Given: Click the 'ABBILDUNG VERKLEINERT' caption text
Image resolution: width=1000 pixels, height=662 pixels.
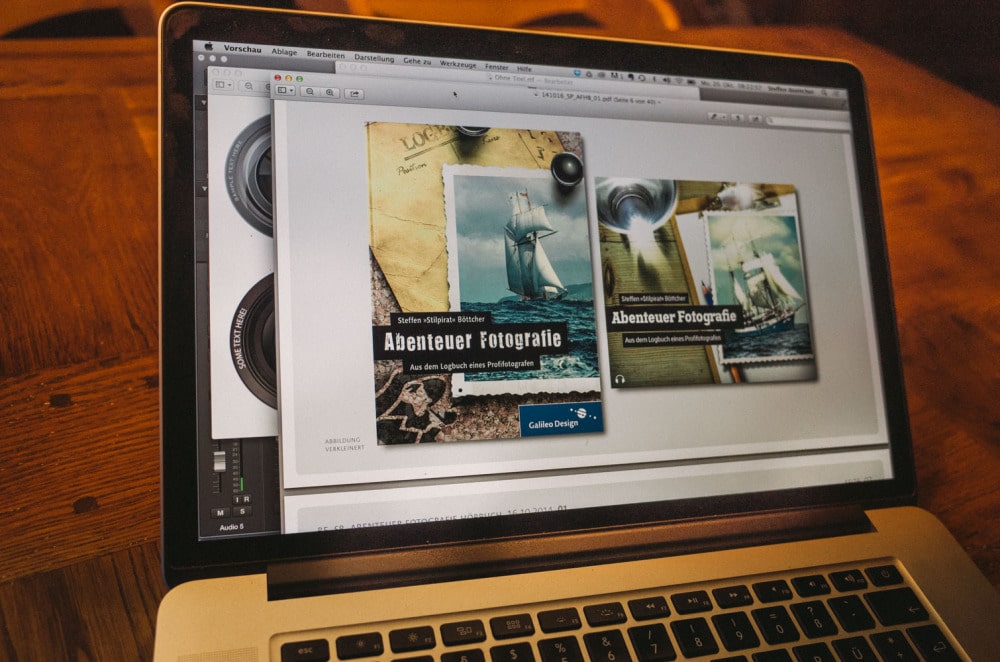Looking at the screenshot, I should tap(344, 445).
